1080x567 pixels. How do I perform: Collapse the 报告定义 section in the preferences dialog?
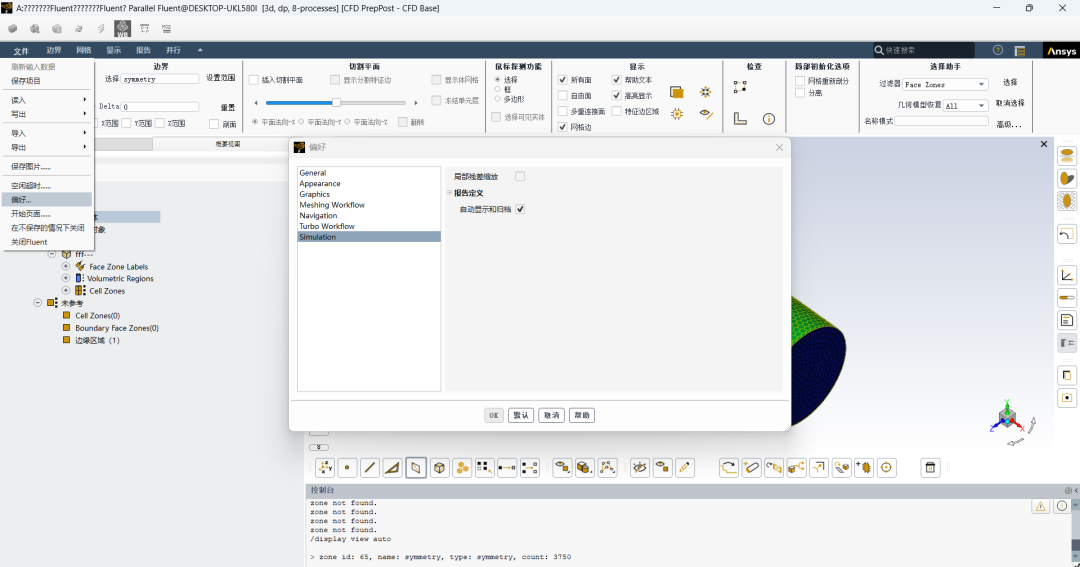[449, 193]
